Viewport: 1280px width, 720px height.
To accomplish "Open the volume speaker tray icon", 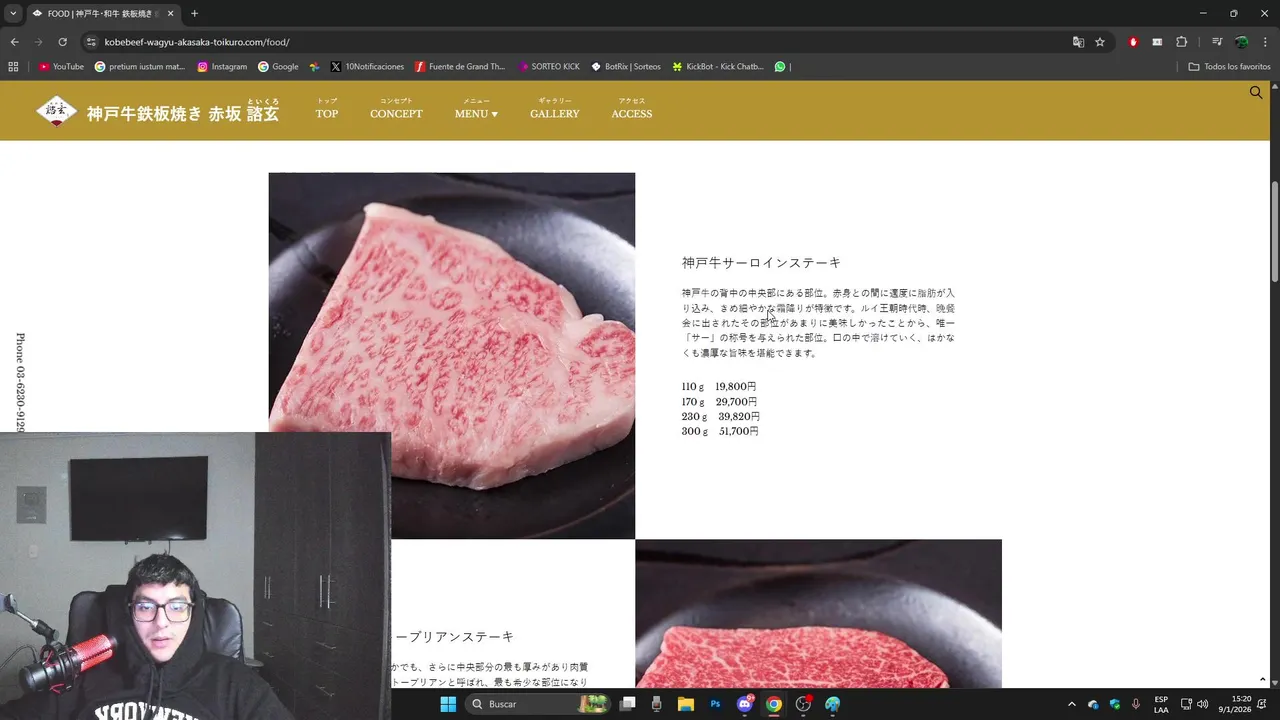I will click(1202, 704).
